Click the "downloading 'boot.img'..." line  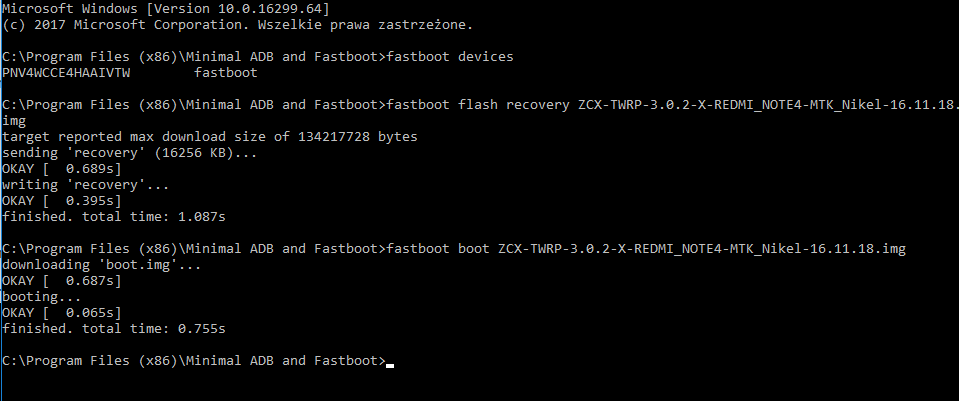pos(101,264)
